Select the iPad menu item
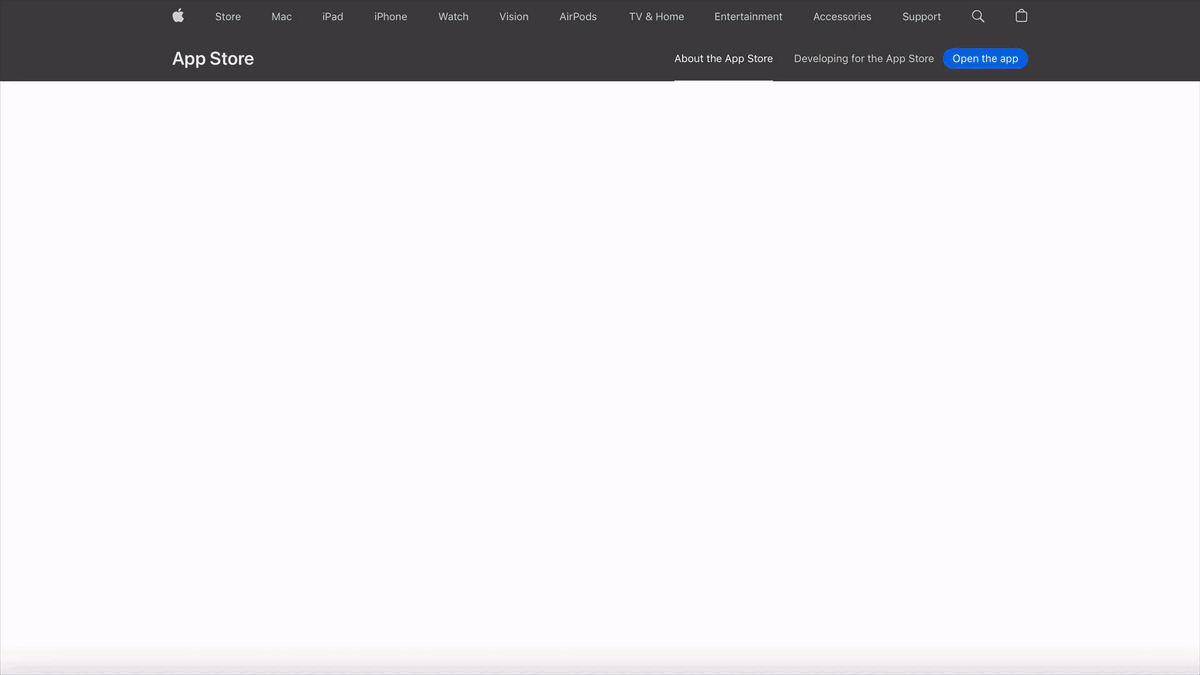1200x675 pixels. 332,16
